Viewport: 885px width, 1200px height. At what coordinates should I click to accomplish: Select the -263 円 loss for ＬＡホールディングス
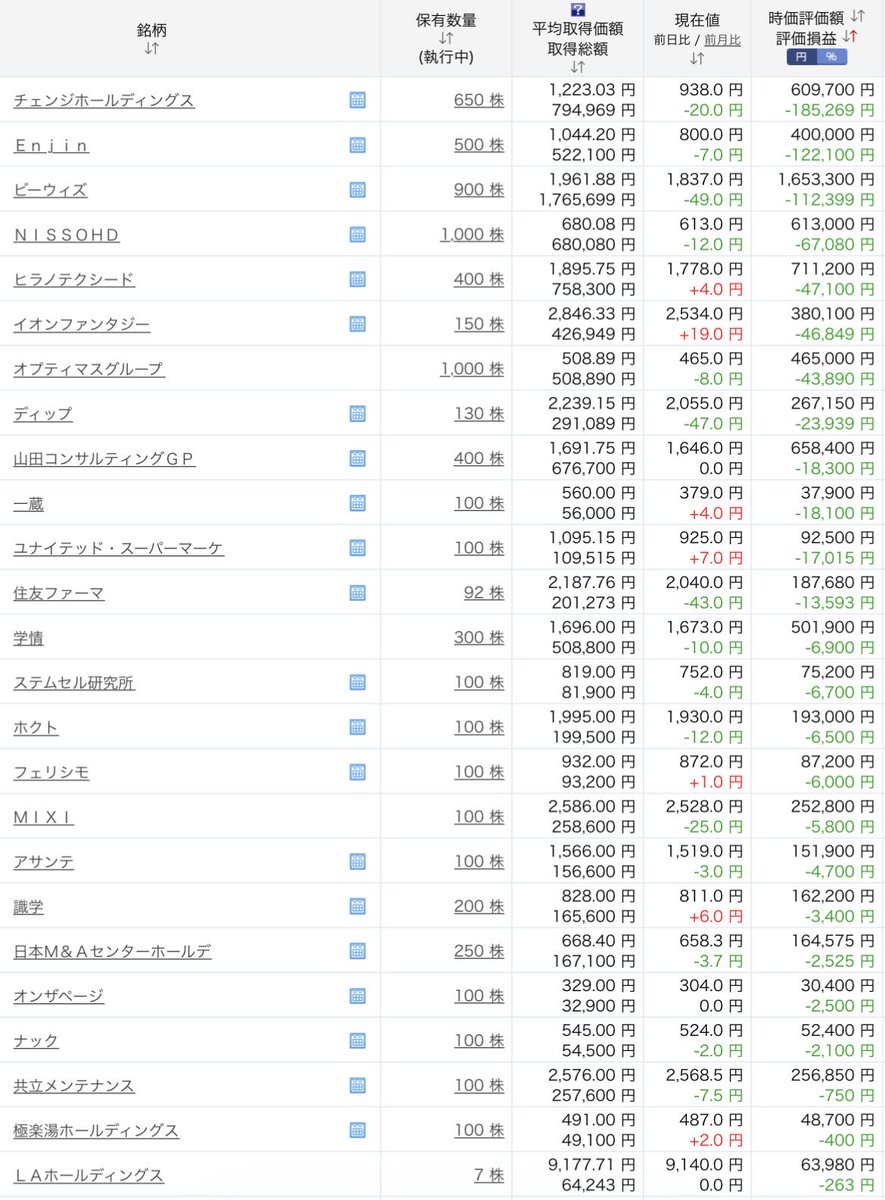pos(846,1185)
